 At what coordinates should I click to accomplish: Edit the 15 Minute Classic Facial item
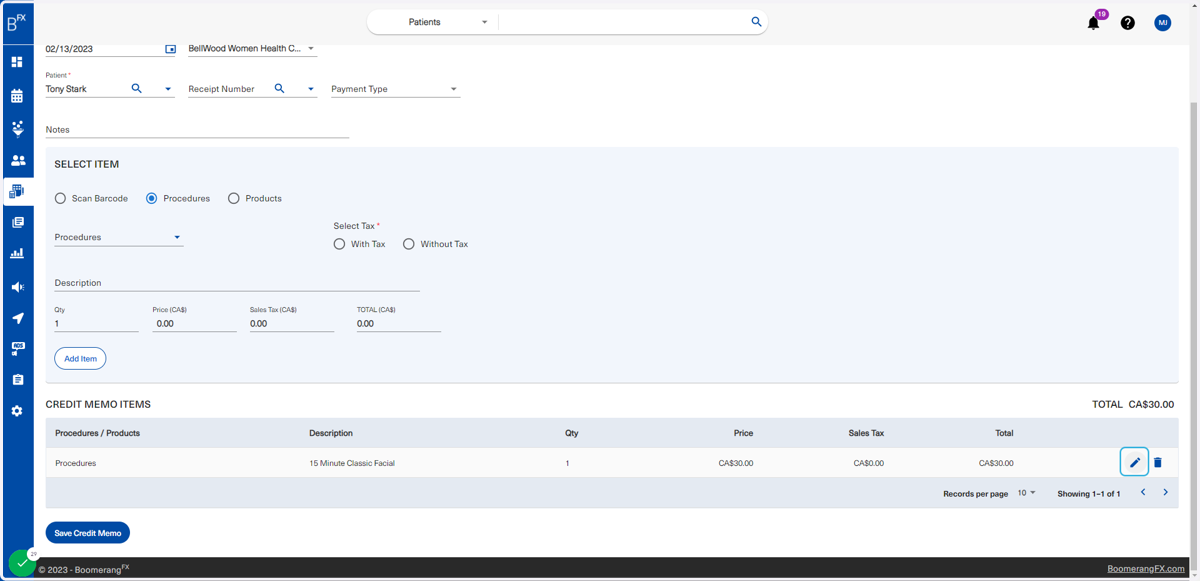pyautogui.click(x=1134, y=462)
